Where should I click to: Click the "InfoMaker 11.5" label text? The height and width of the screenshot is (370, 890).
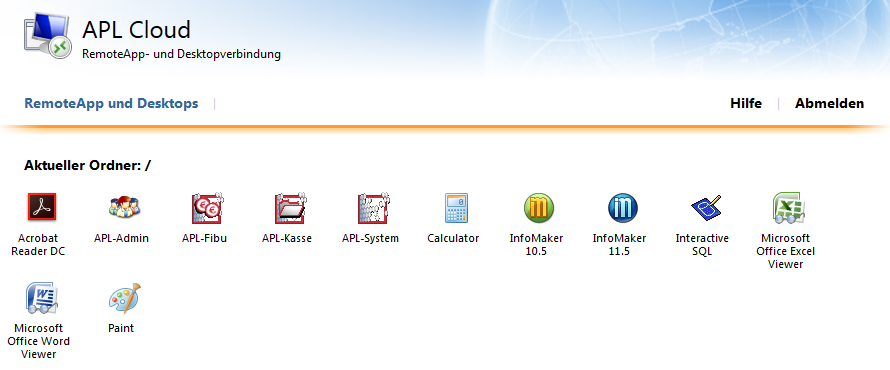(x=619, y=245)
